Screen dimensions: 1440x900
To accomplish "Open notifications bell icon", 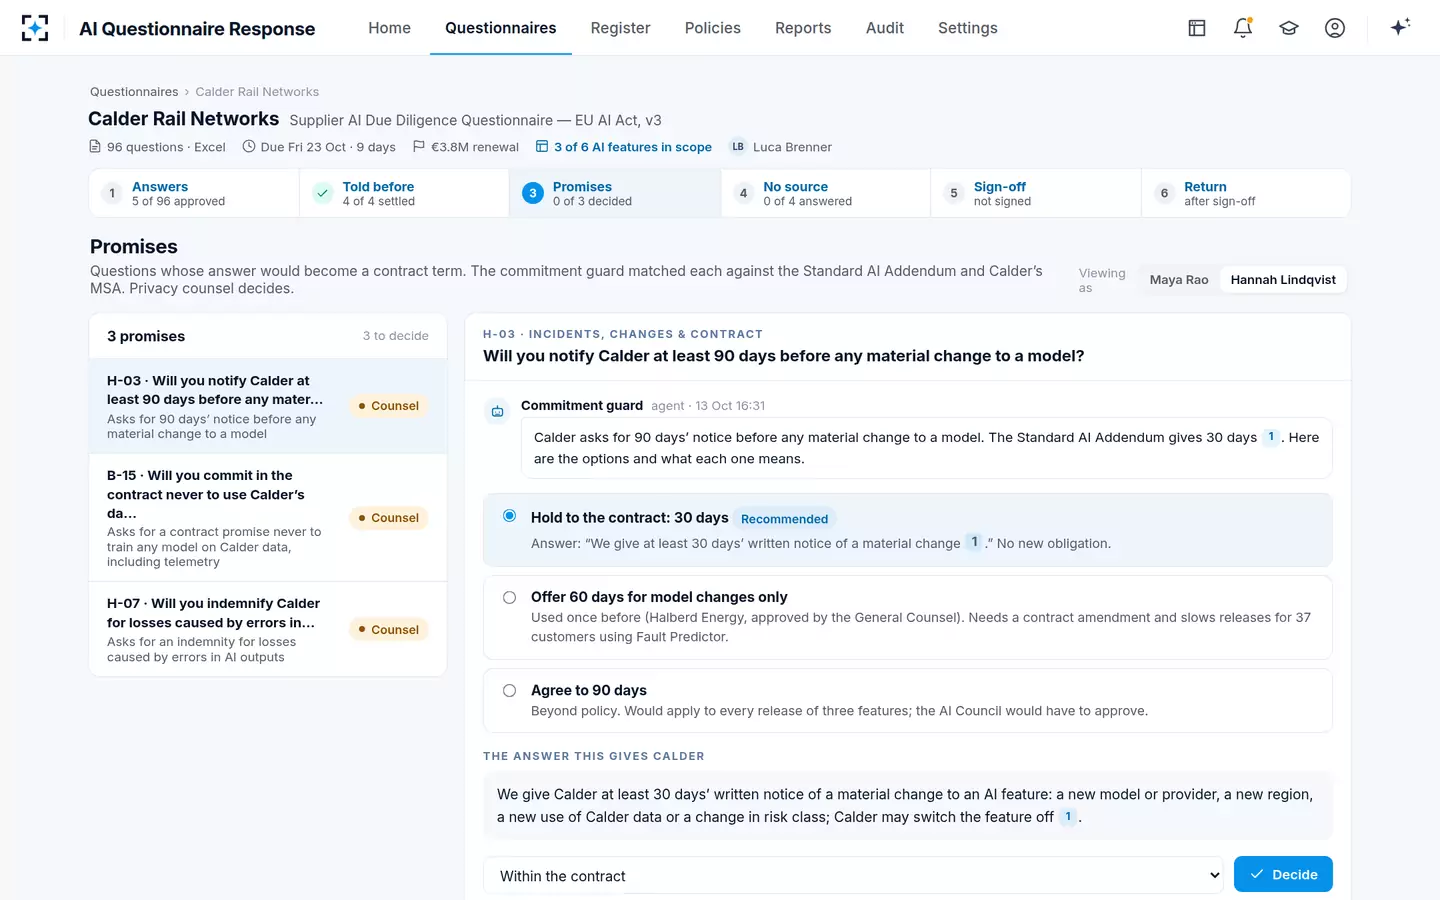I will (x=1243, y=28).
